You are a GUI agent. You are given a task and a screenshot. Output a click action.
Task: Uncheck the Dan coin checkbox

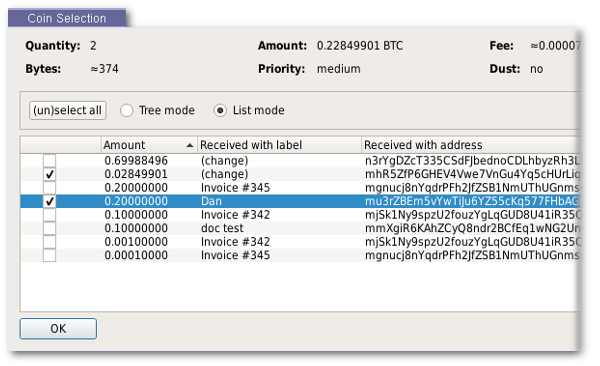point(49,201)
